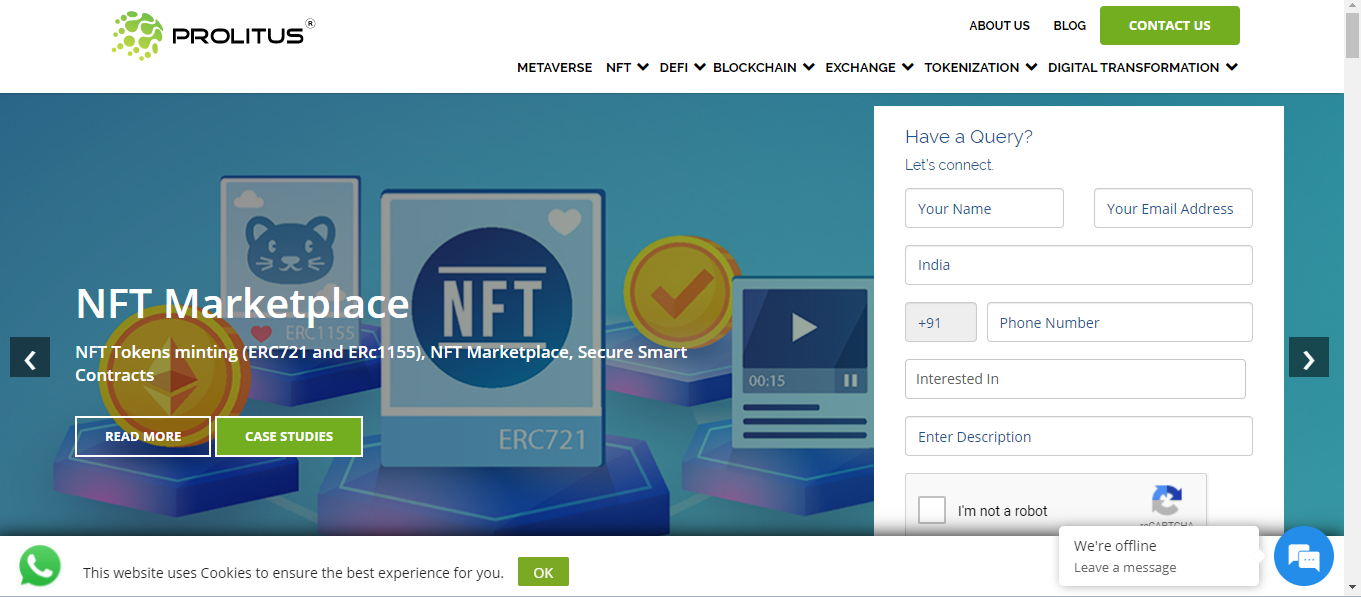Expand the DEFI menu dropdown

click(682, 68)
